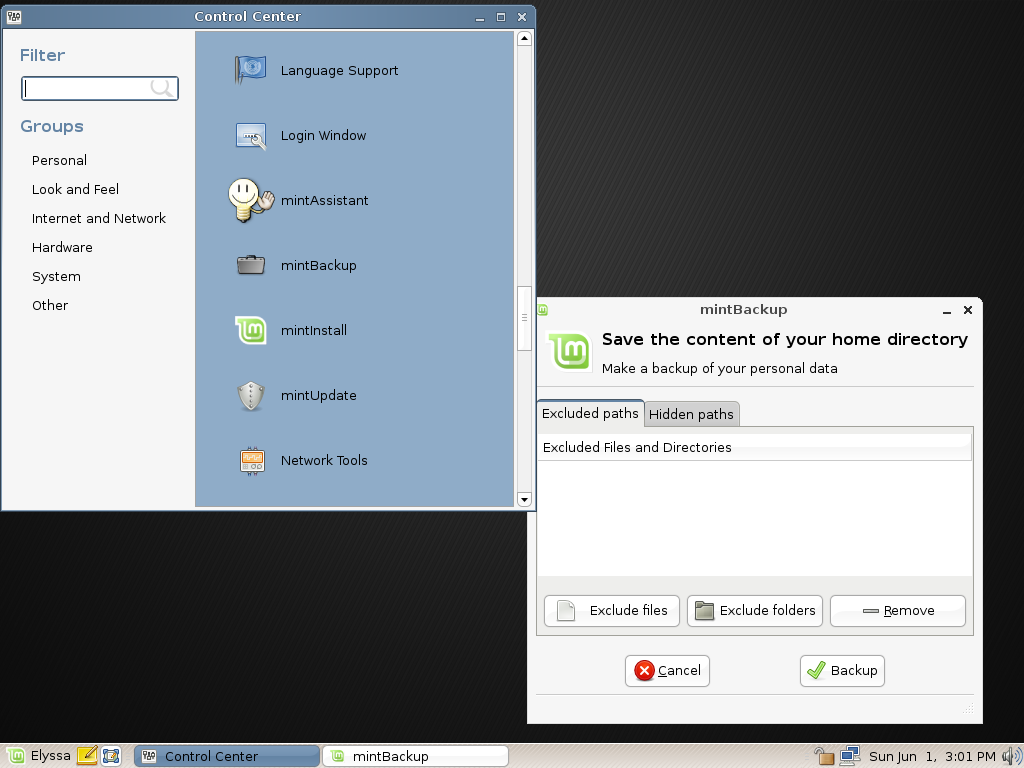Open the network connection tray icon
The height and width of the screenshot is (768, 1024).
[850, 756]
